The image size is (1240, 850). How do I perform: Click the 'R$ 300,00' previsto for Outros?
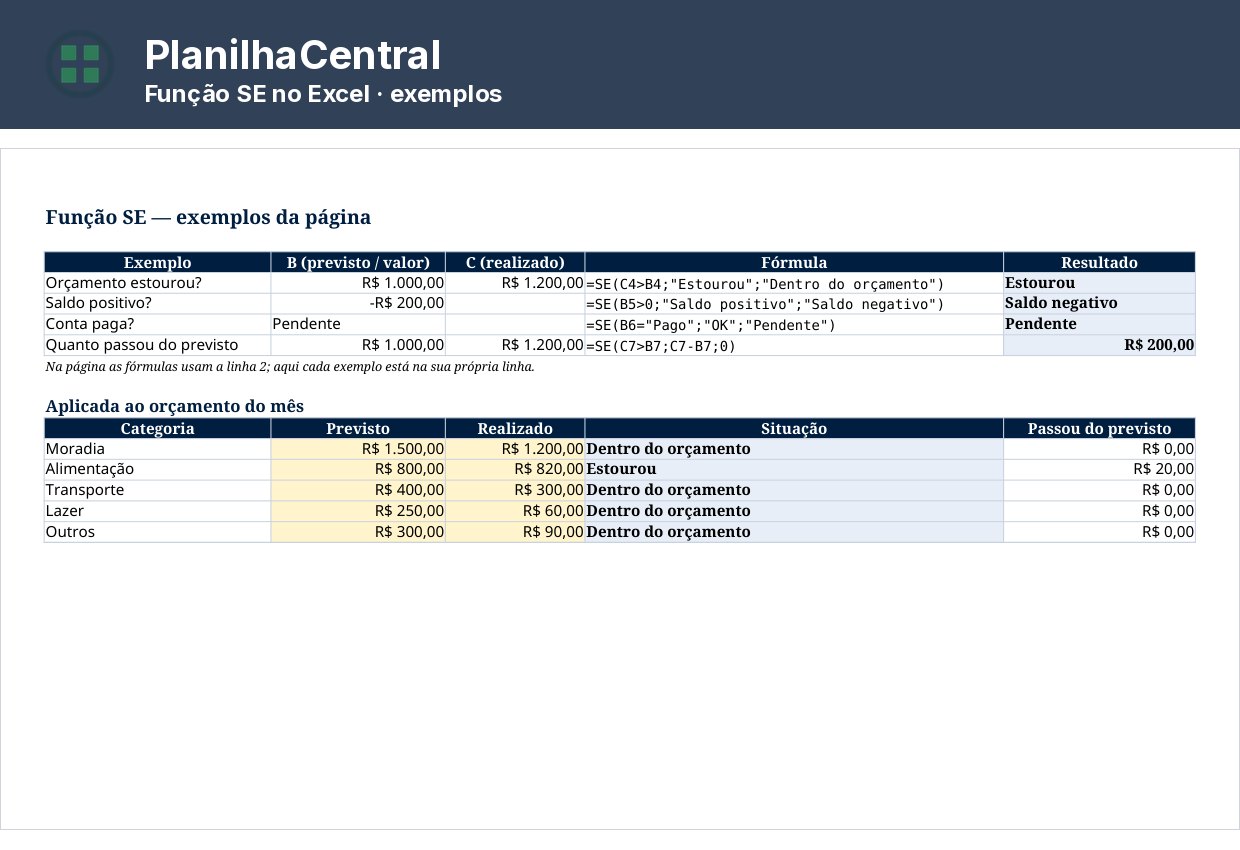[358, 531]
